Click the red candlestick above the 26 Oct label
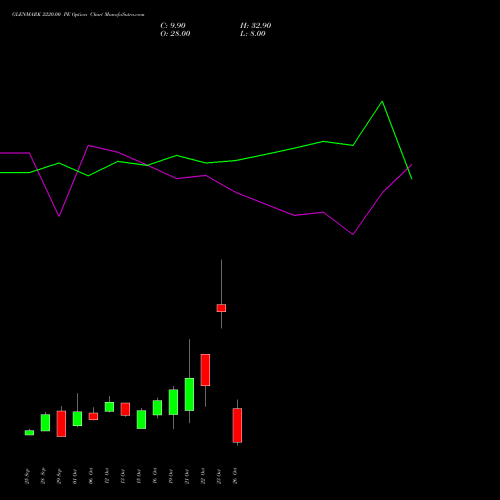 coord(237,425)
